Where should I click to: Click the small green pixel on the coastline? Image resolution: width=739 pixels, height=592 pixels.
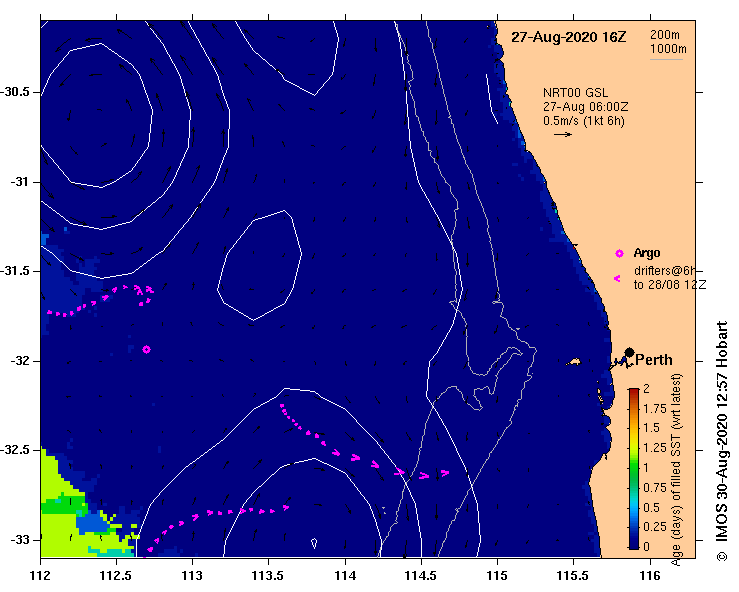click(556, 211)
